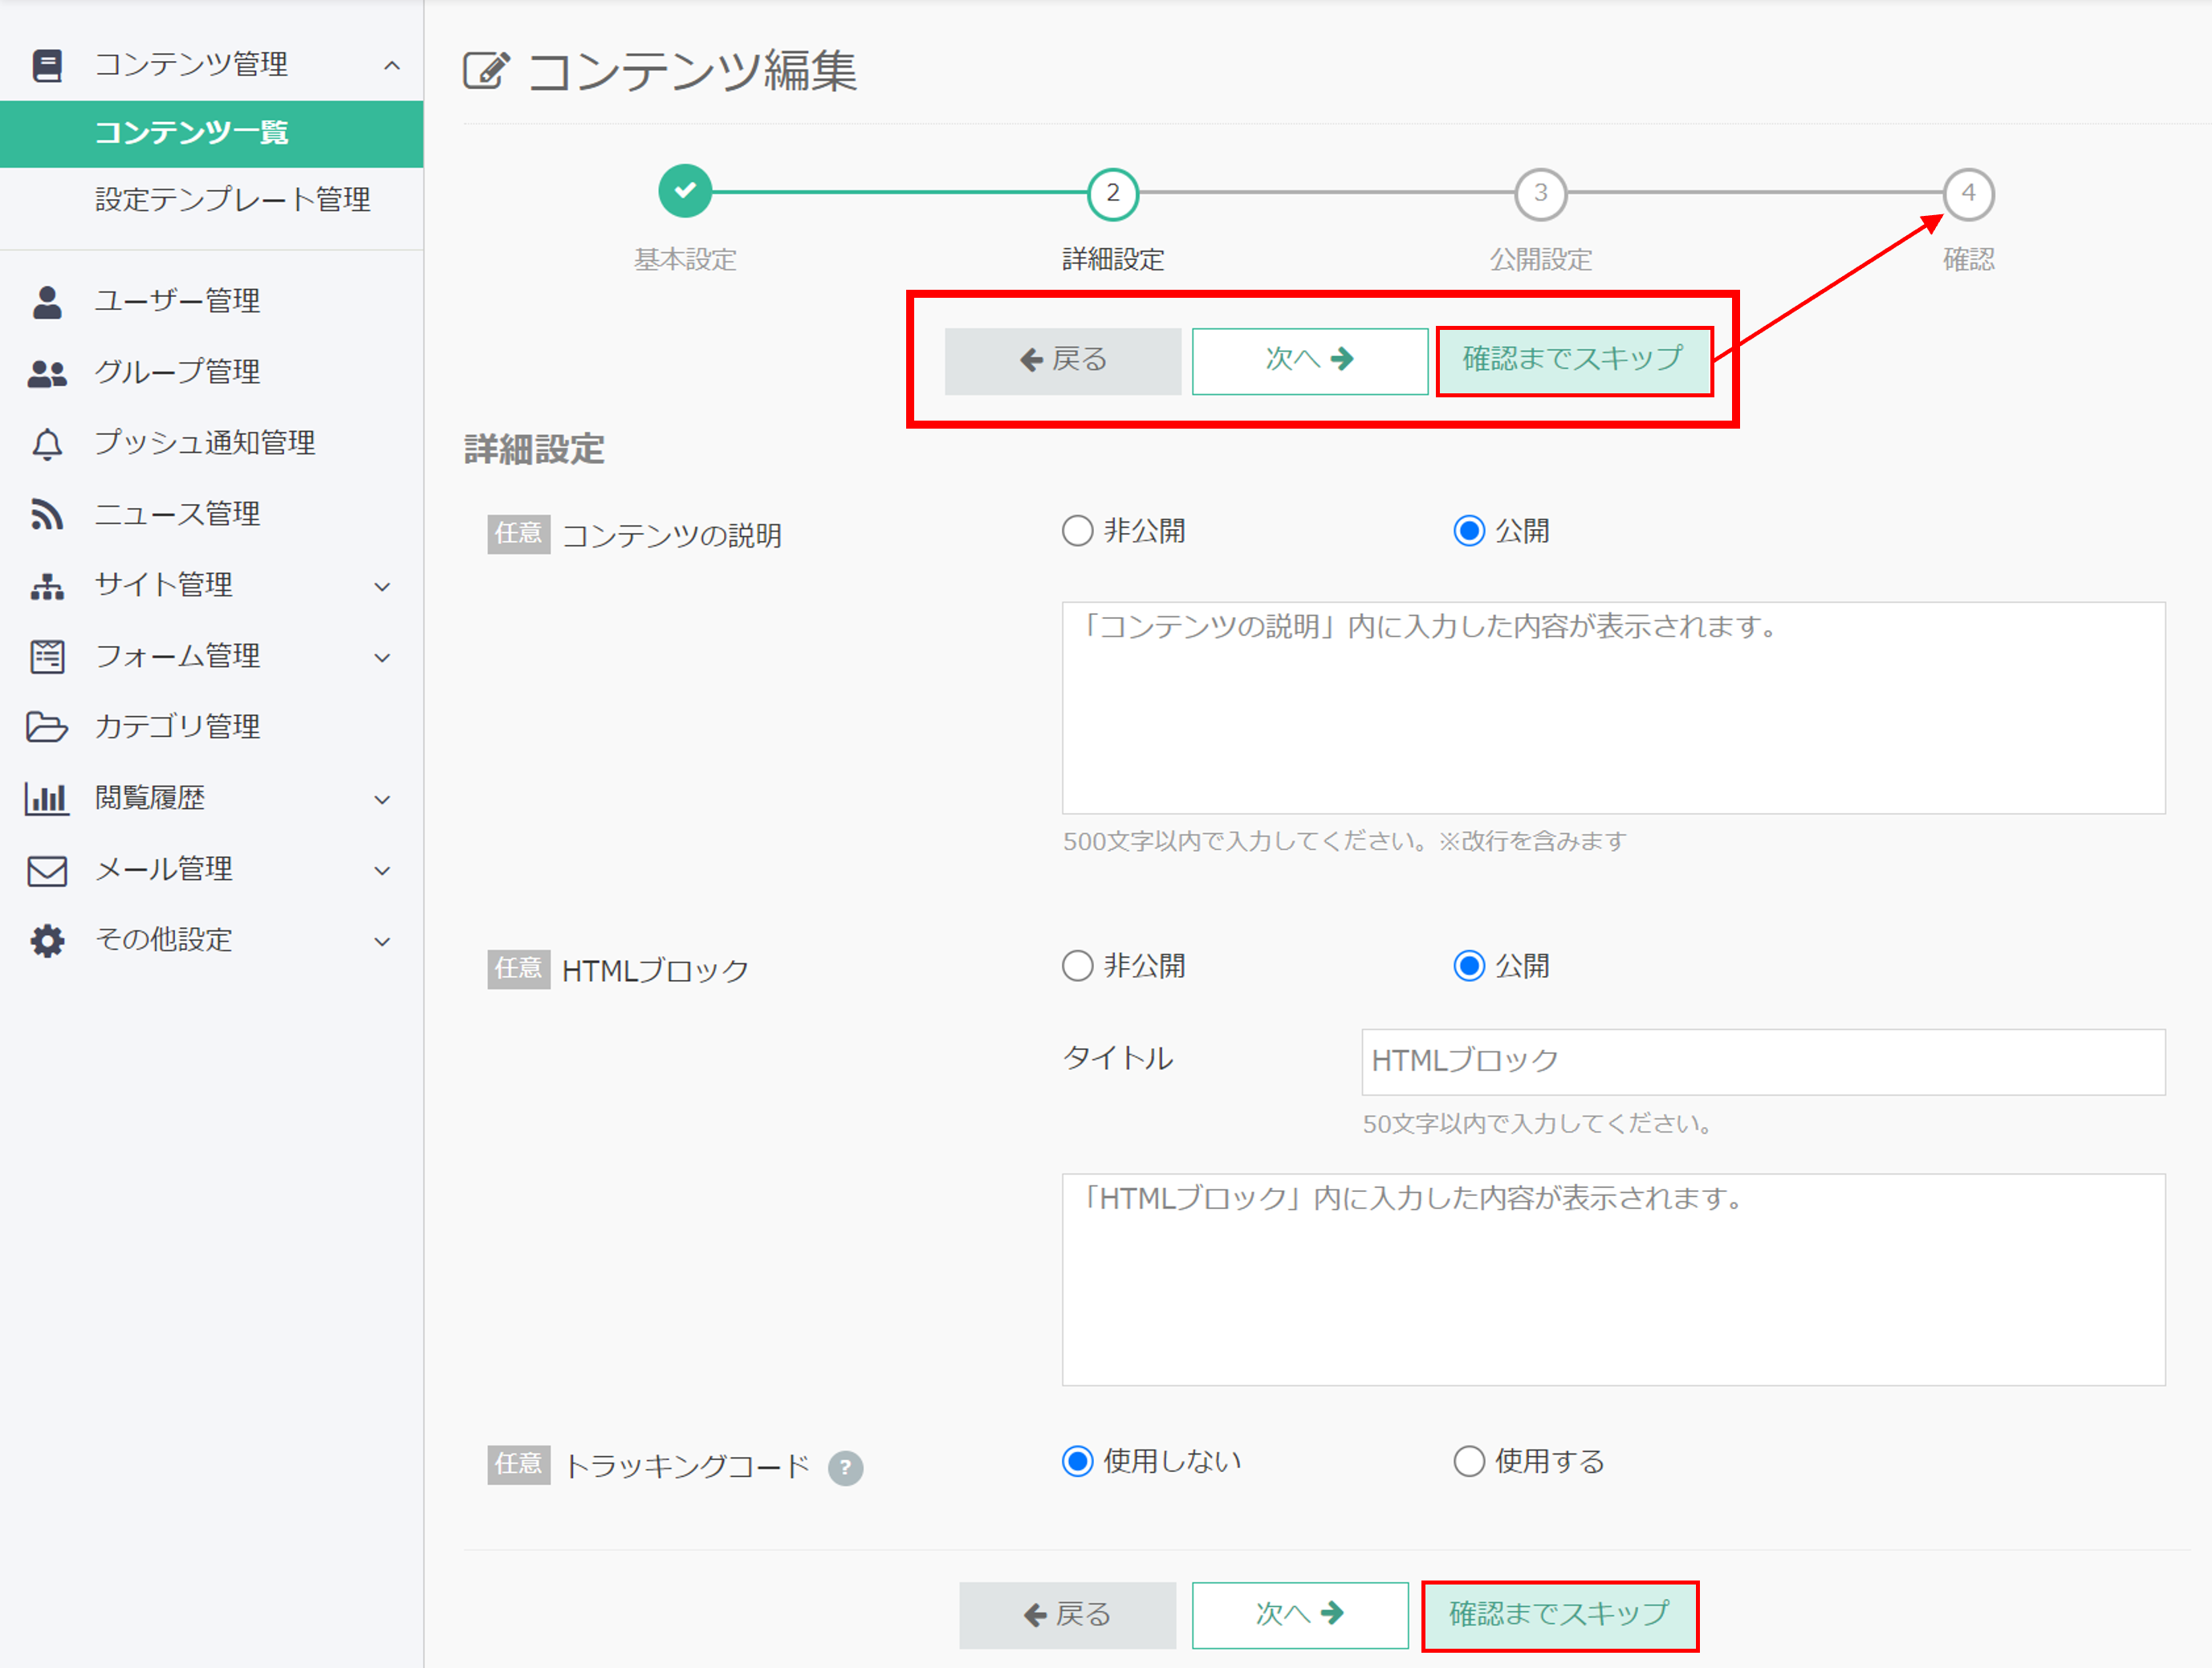
Task: Click step 3 公開設定 progress circle
Action: point(1540,194)
